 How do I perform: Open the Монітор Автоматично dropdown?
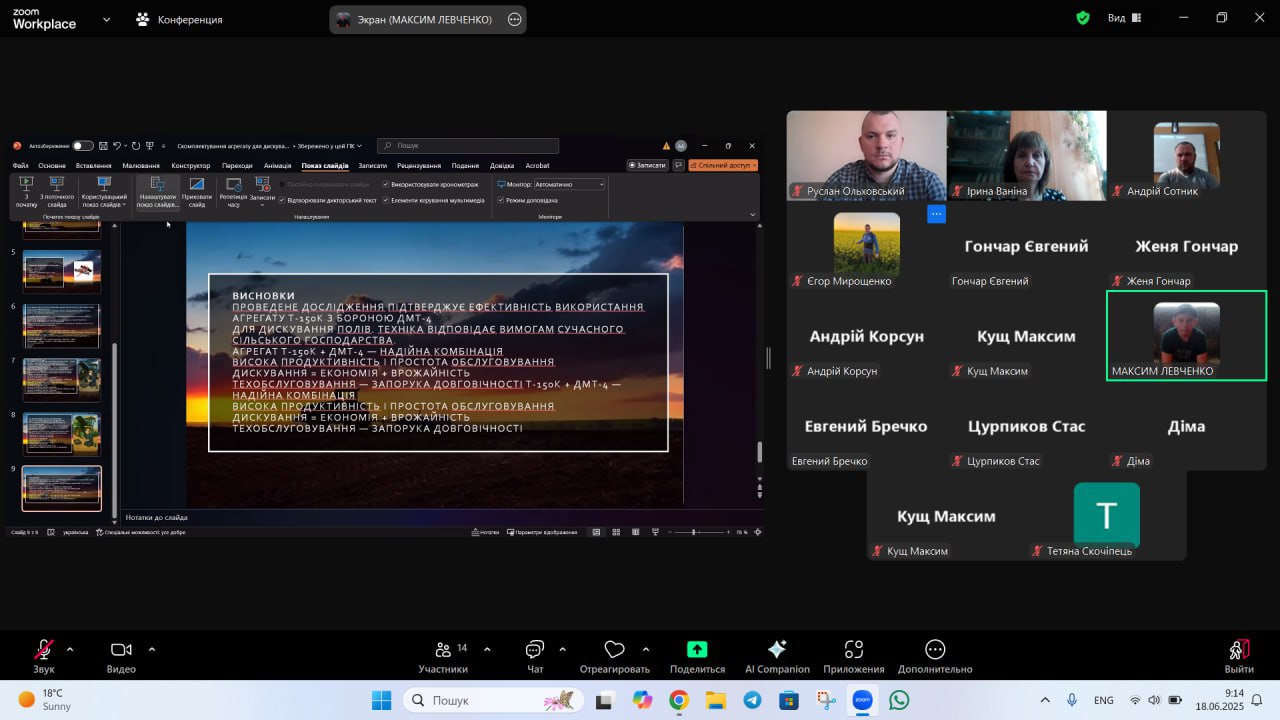569,184
